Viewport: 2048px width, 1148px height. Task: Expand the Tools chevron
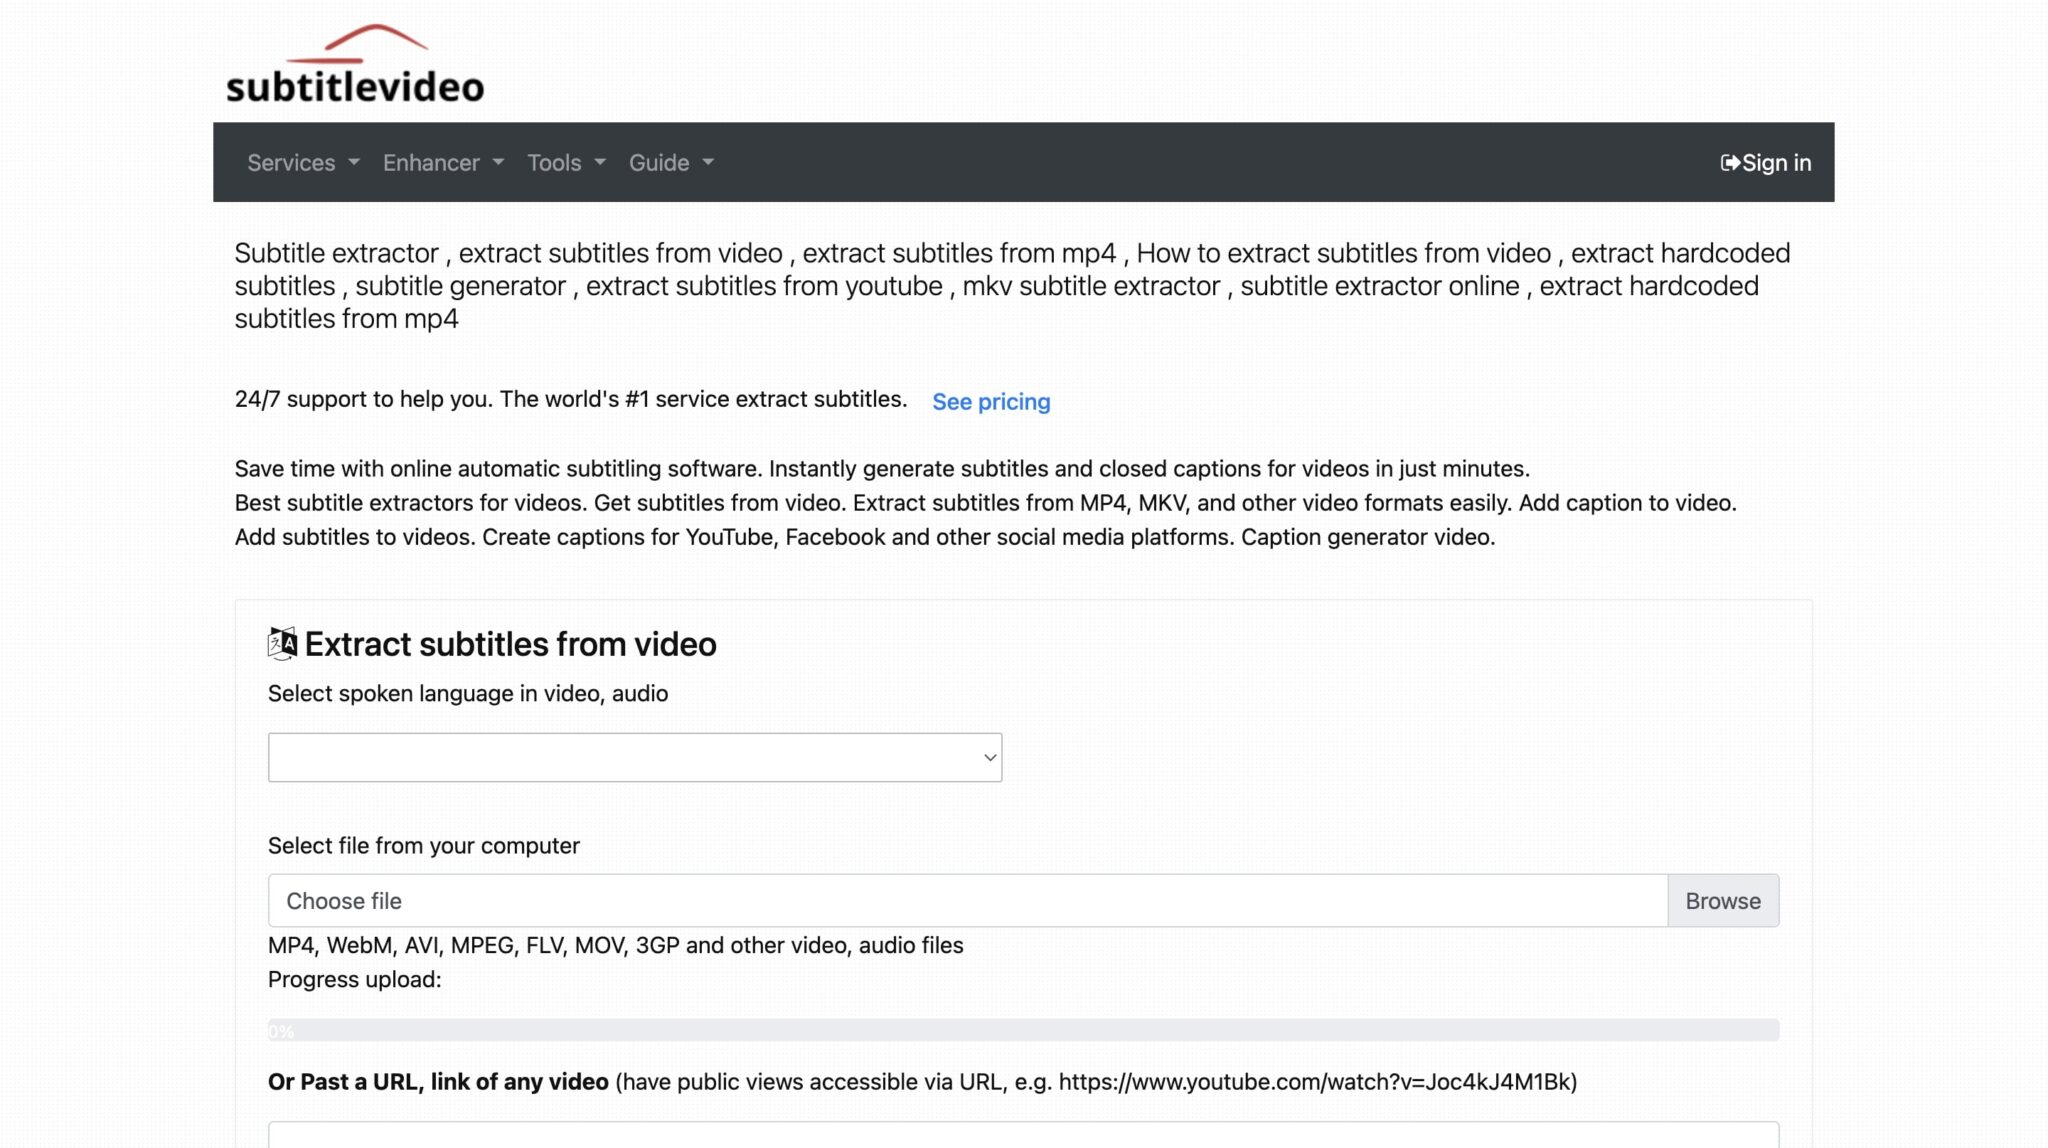(599, 163)
